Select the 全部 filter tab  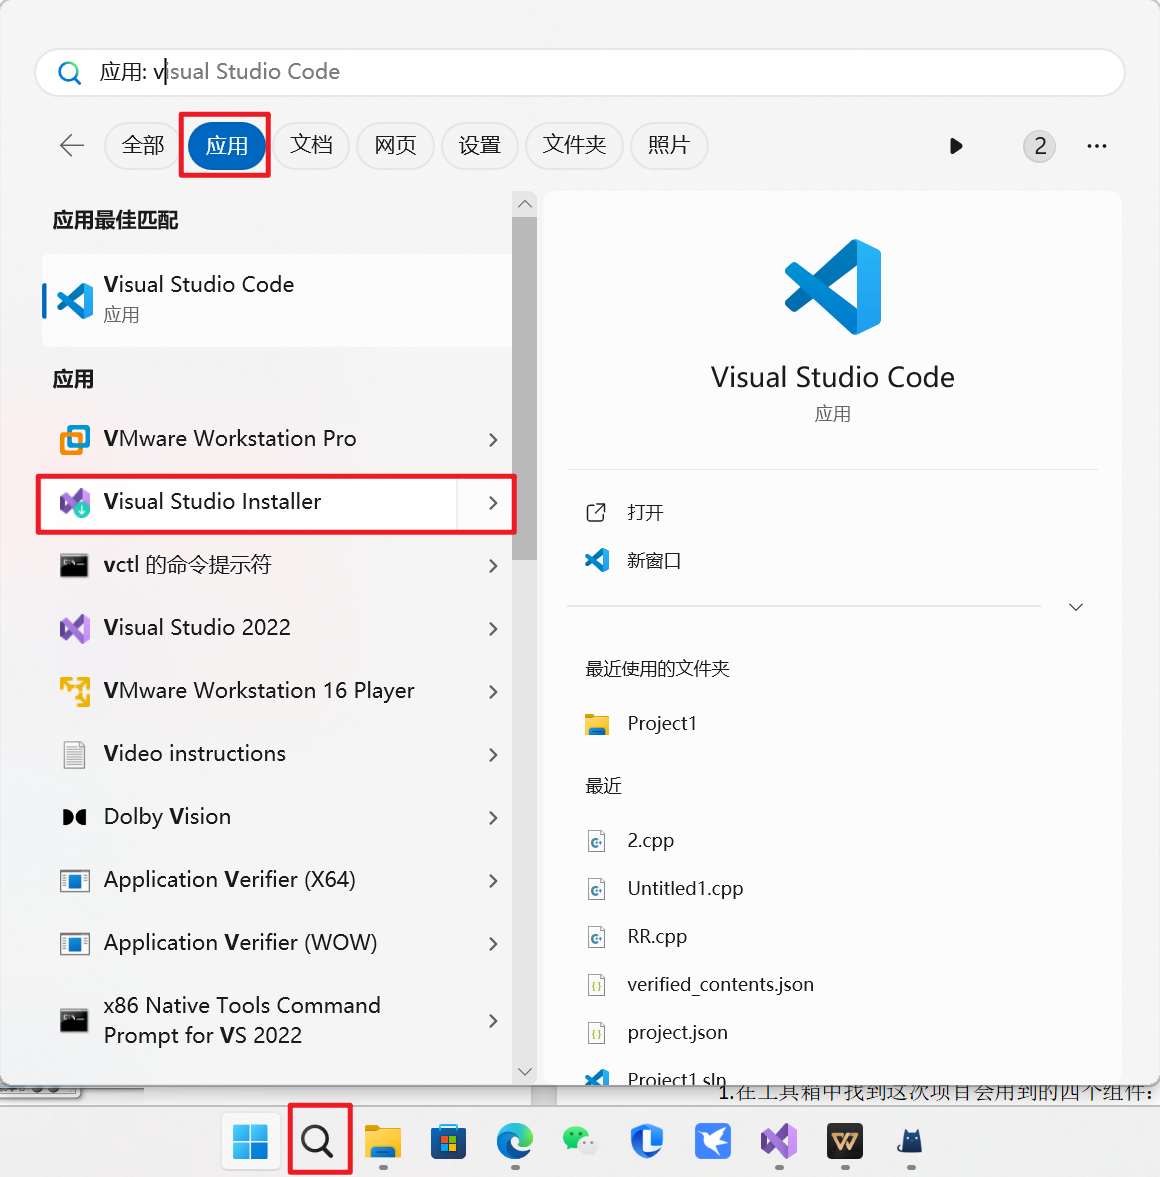[x=143, y=145]
